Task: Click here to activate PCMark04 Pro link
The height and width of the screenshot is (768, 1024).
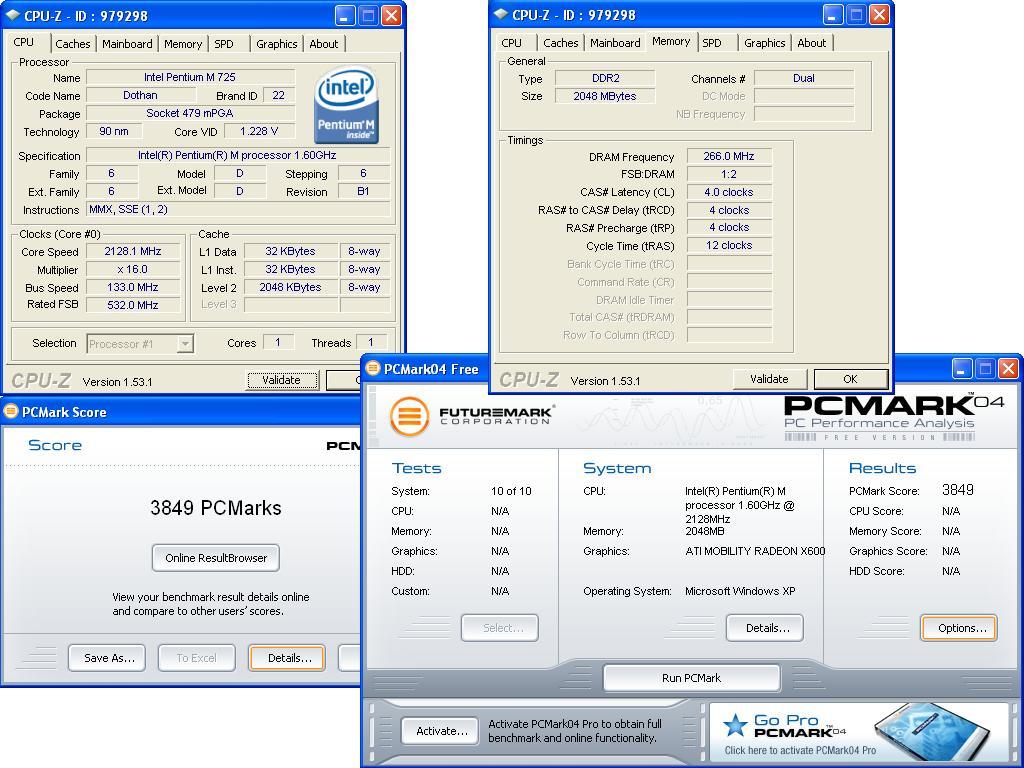Action: click(800, 750)
